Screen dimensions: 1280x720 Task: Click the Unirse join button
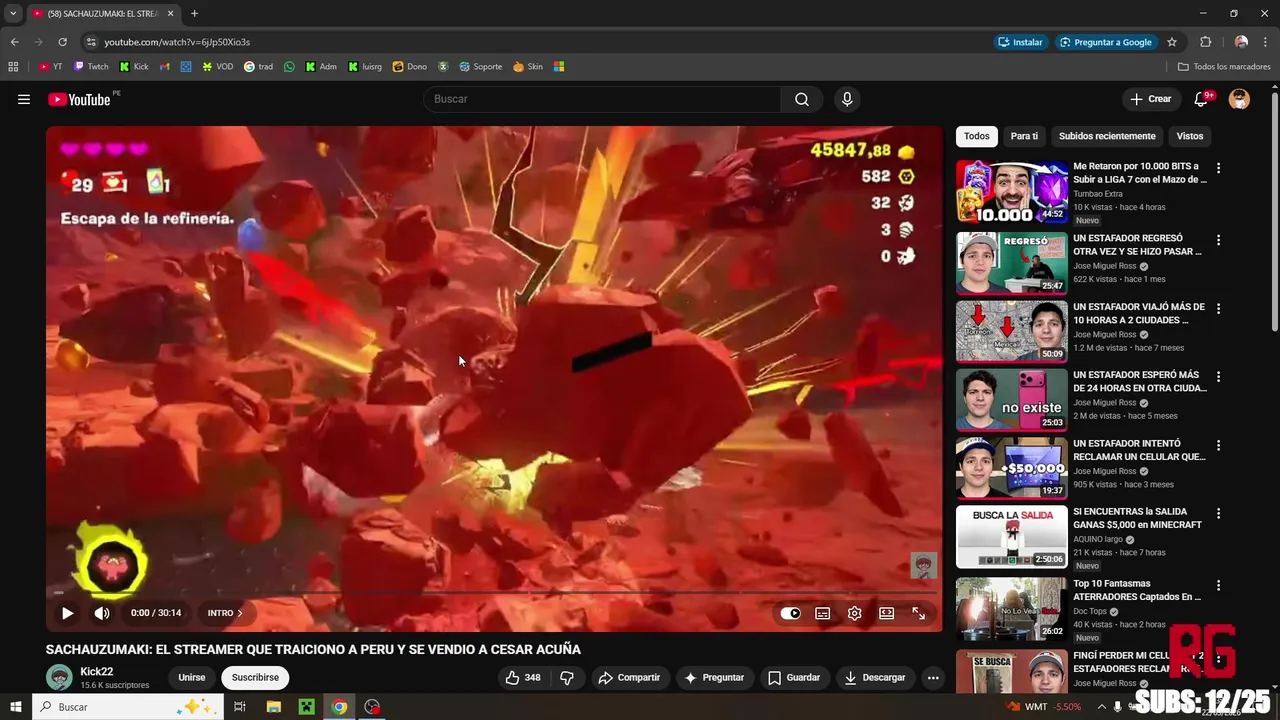click(192, 677)
